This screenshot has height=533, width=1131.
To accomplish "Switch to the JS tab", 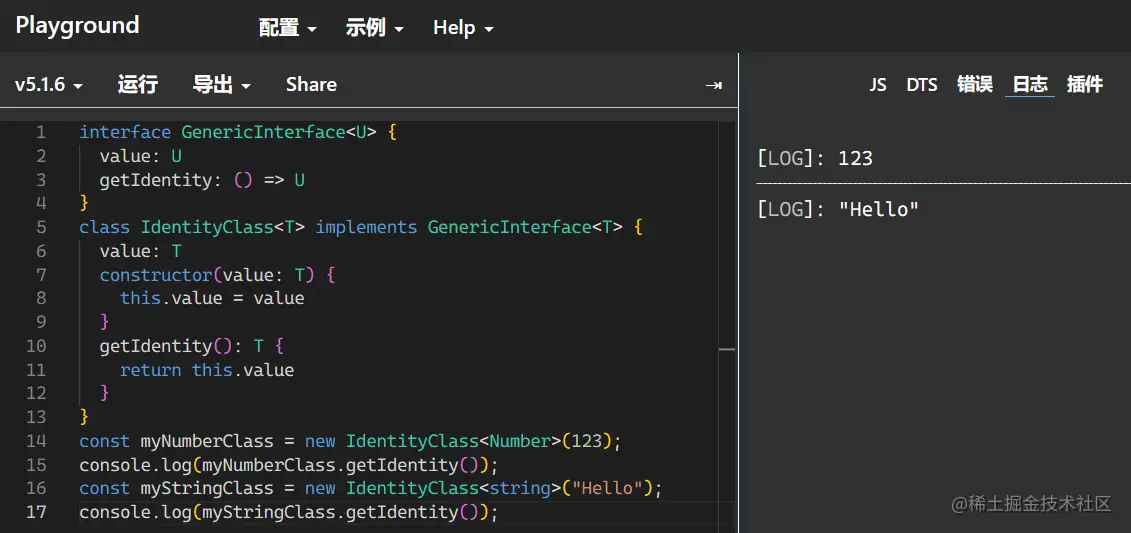I will click(877, 84).
